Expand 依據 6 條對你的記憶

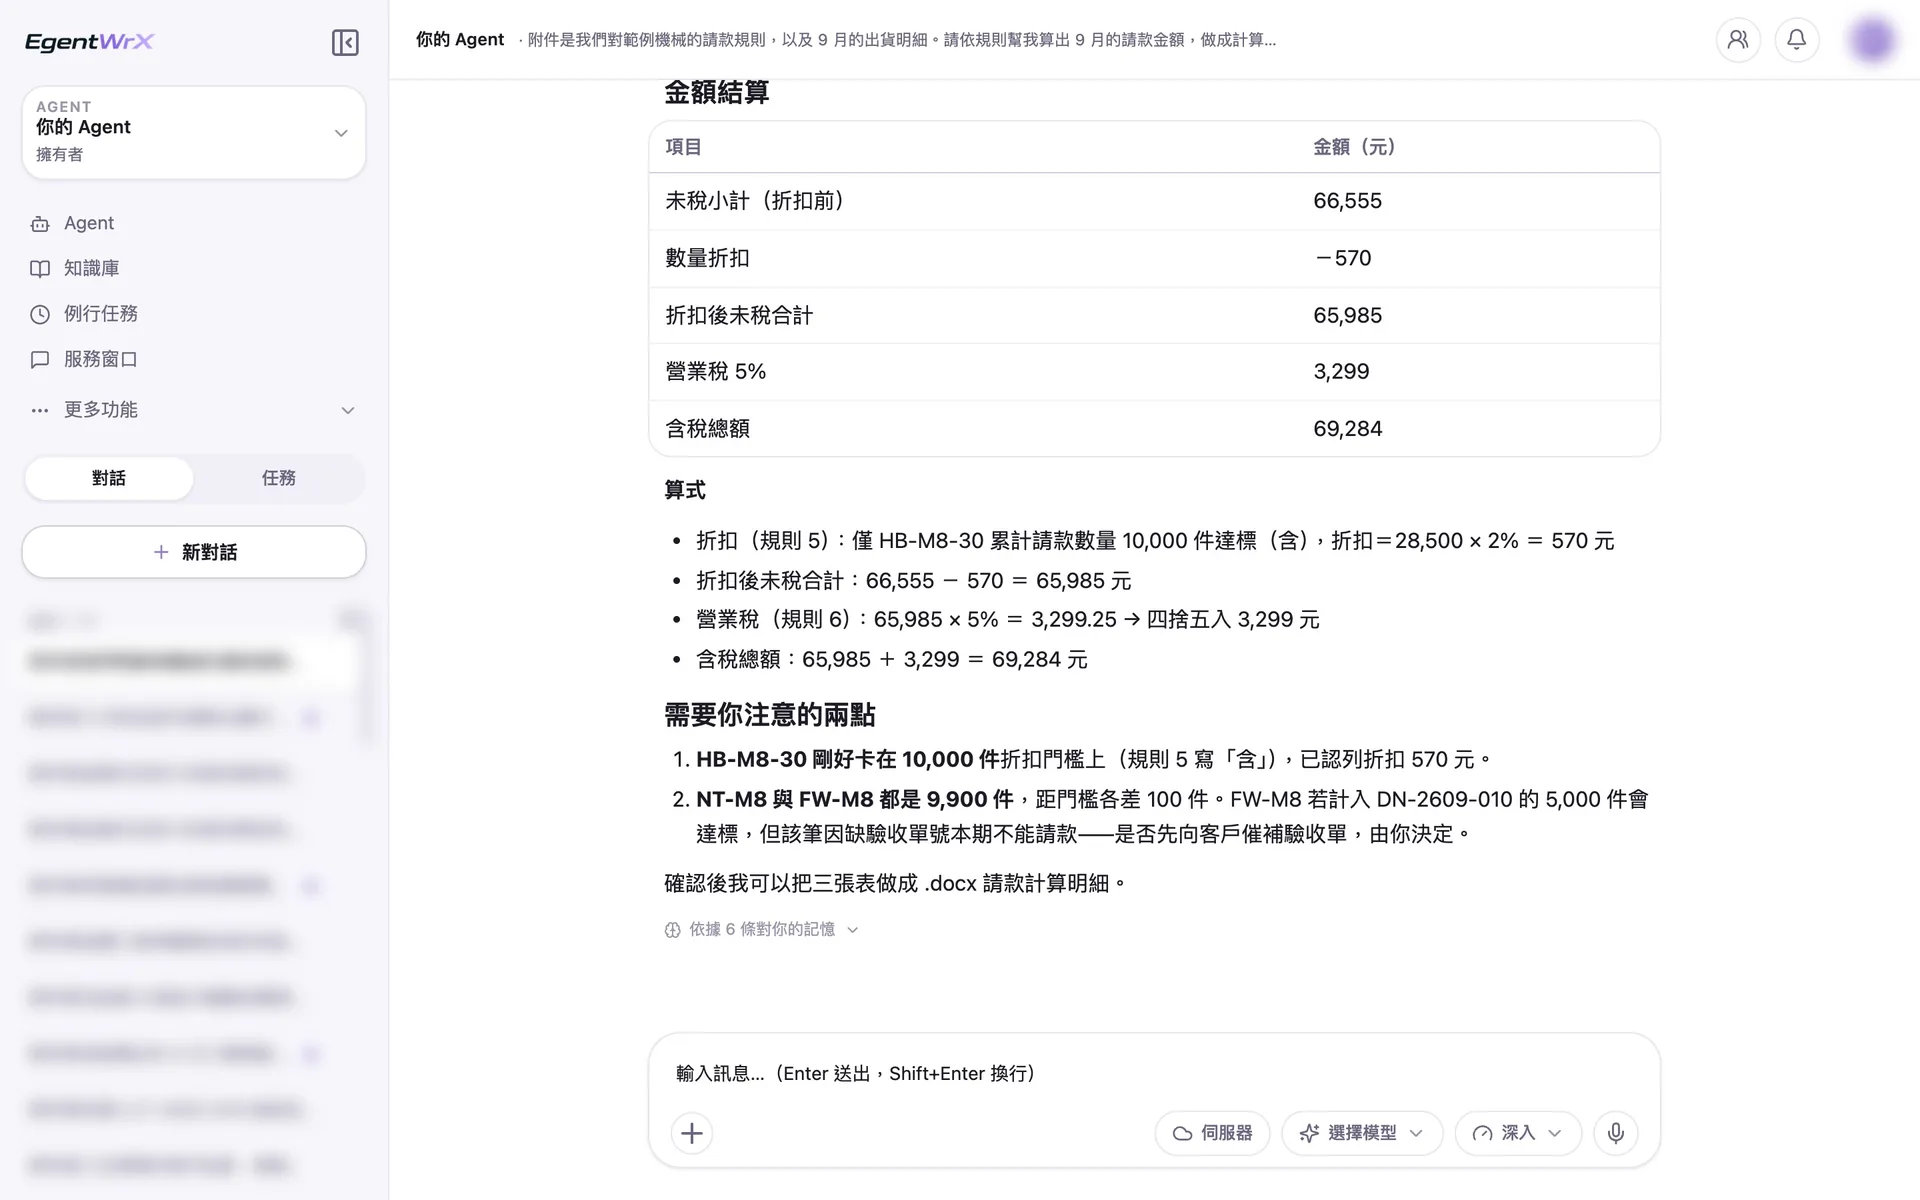762,930
